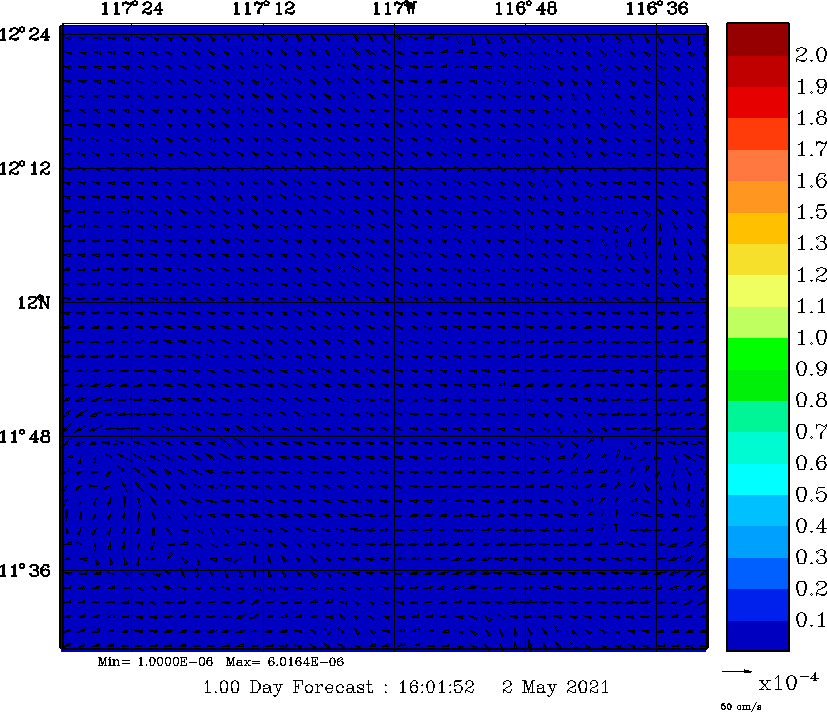Click the x10⁻⁴ scale multiplier
Screen dimensions: 827x712
click(788, 681)
